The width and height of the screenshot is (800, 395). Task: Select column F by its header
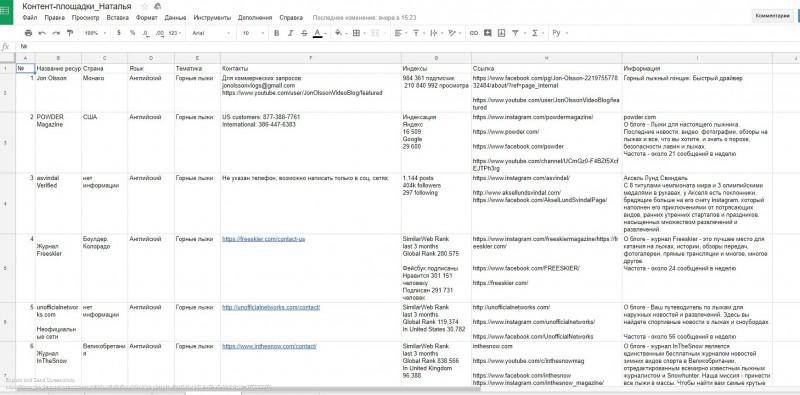[311, 58]
